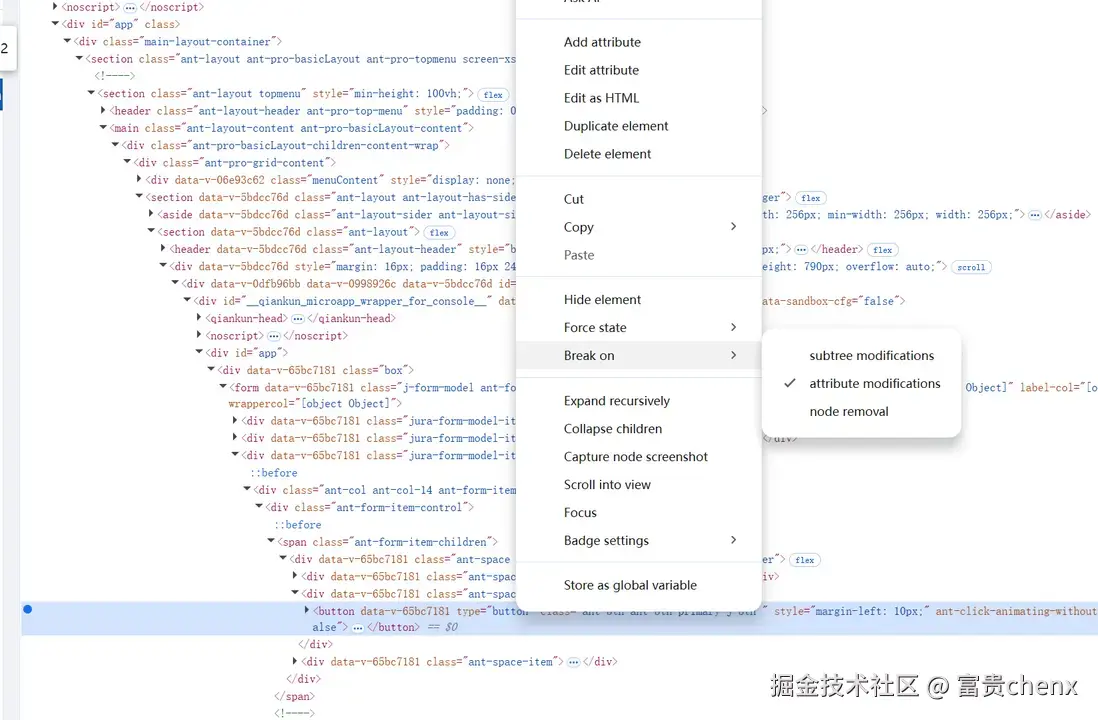The image size is (1098, 720).
Task: Choose Delete element menu entry
Action: [639, 154]
